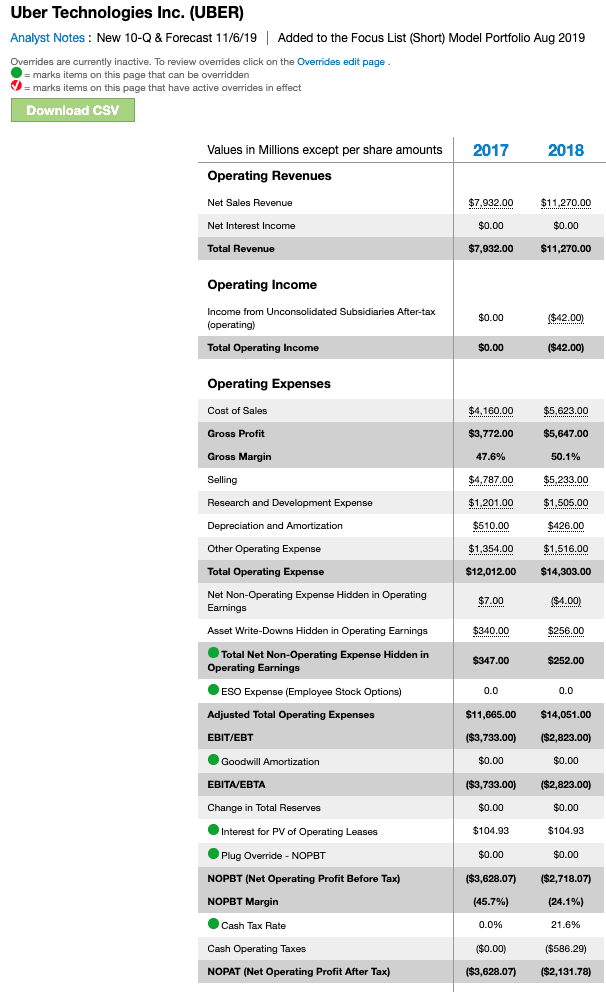Image resolution: width=606 pixels, height=992 pixels.
Task: Select the green override marker for Cash Tax Rate
Action: tap(214, 924)
